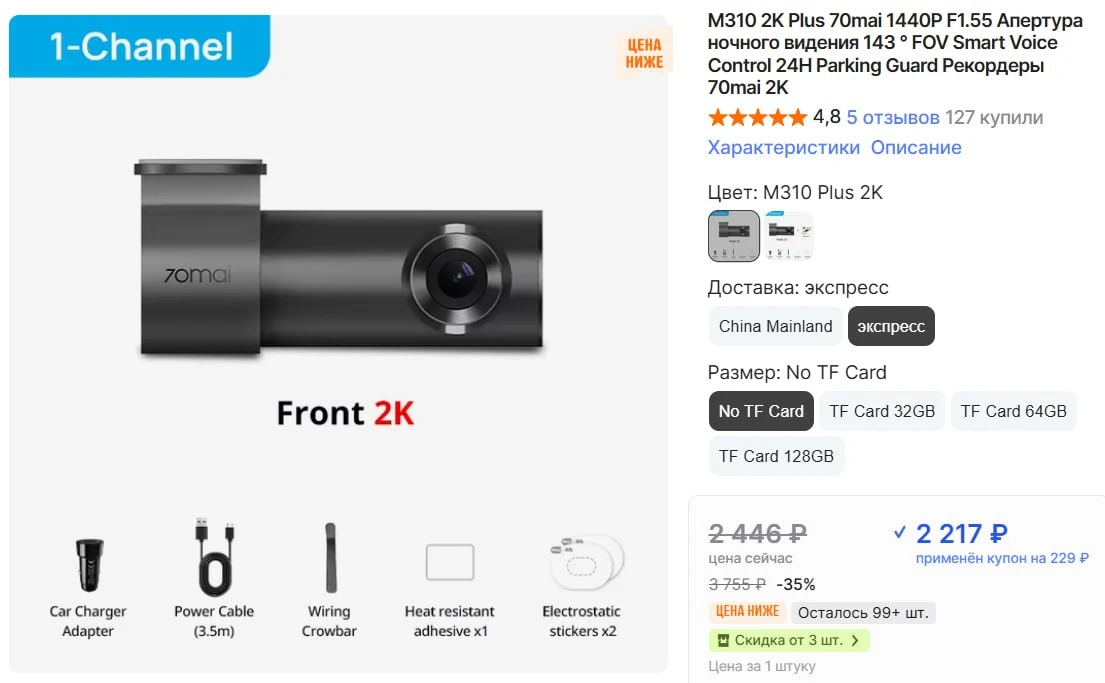
Task: Select TF Card 128GB option
Action: point(776,456)
